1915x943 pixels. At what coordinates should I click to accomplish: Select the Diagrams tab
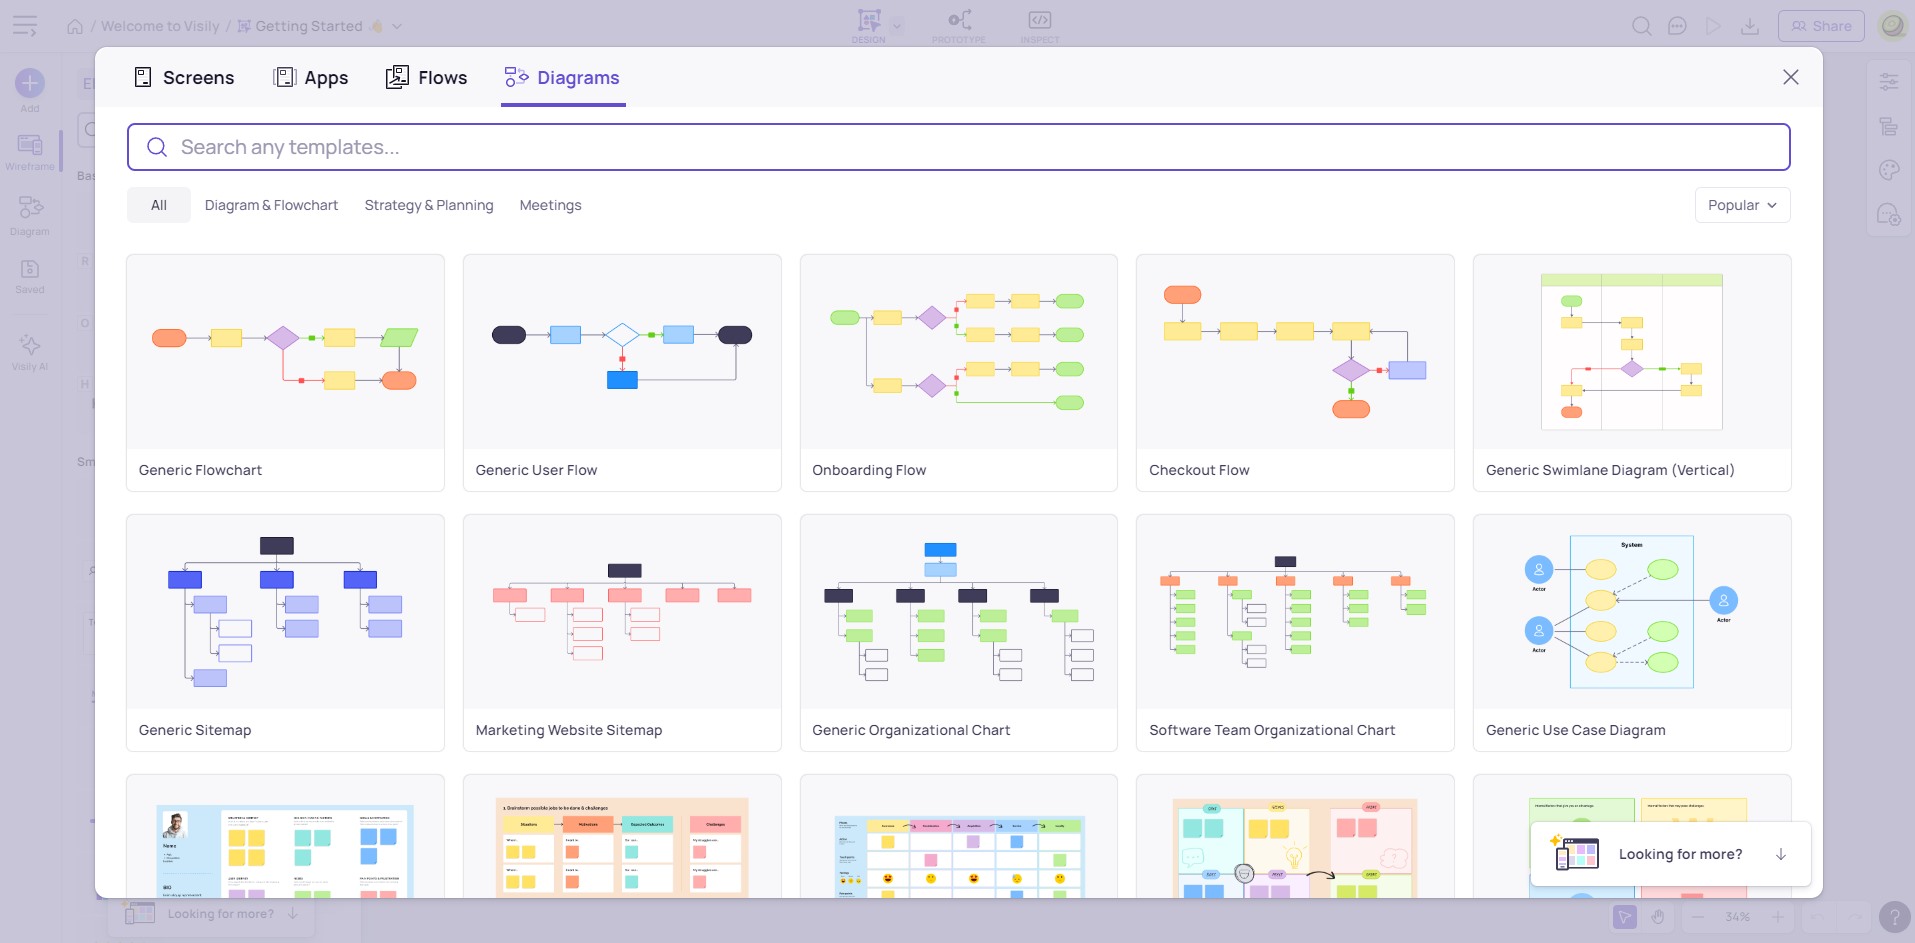[563, 77]
